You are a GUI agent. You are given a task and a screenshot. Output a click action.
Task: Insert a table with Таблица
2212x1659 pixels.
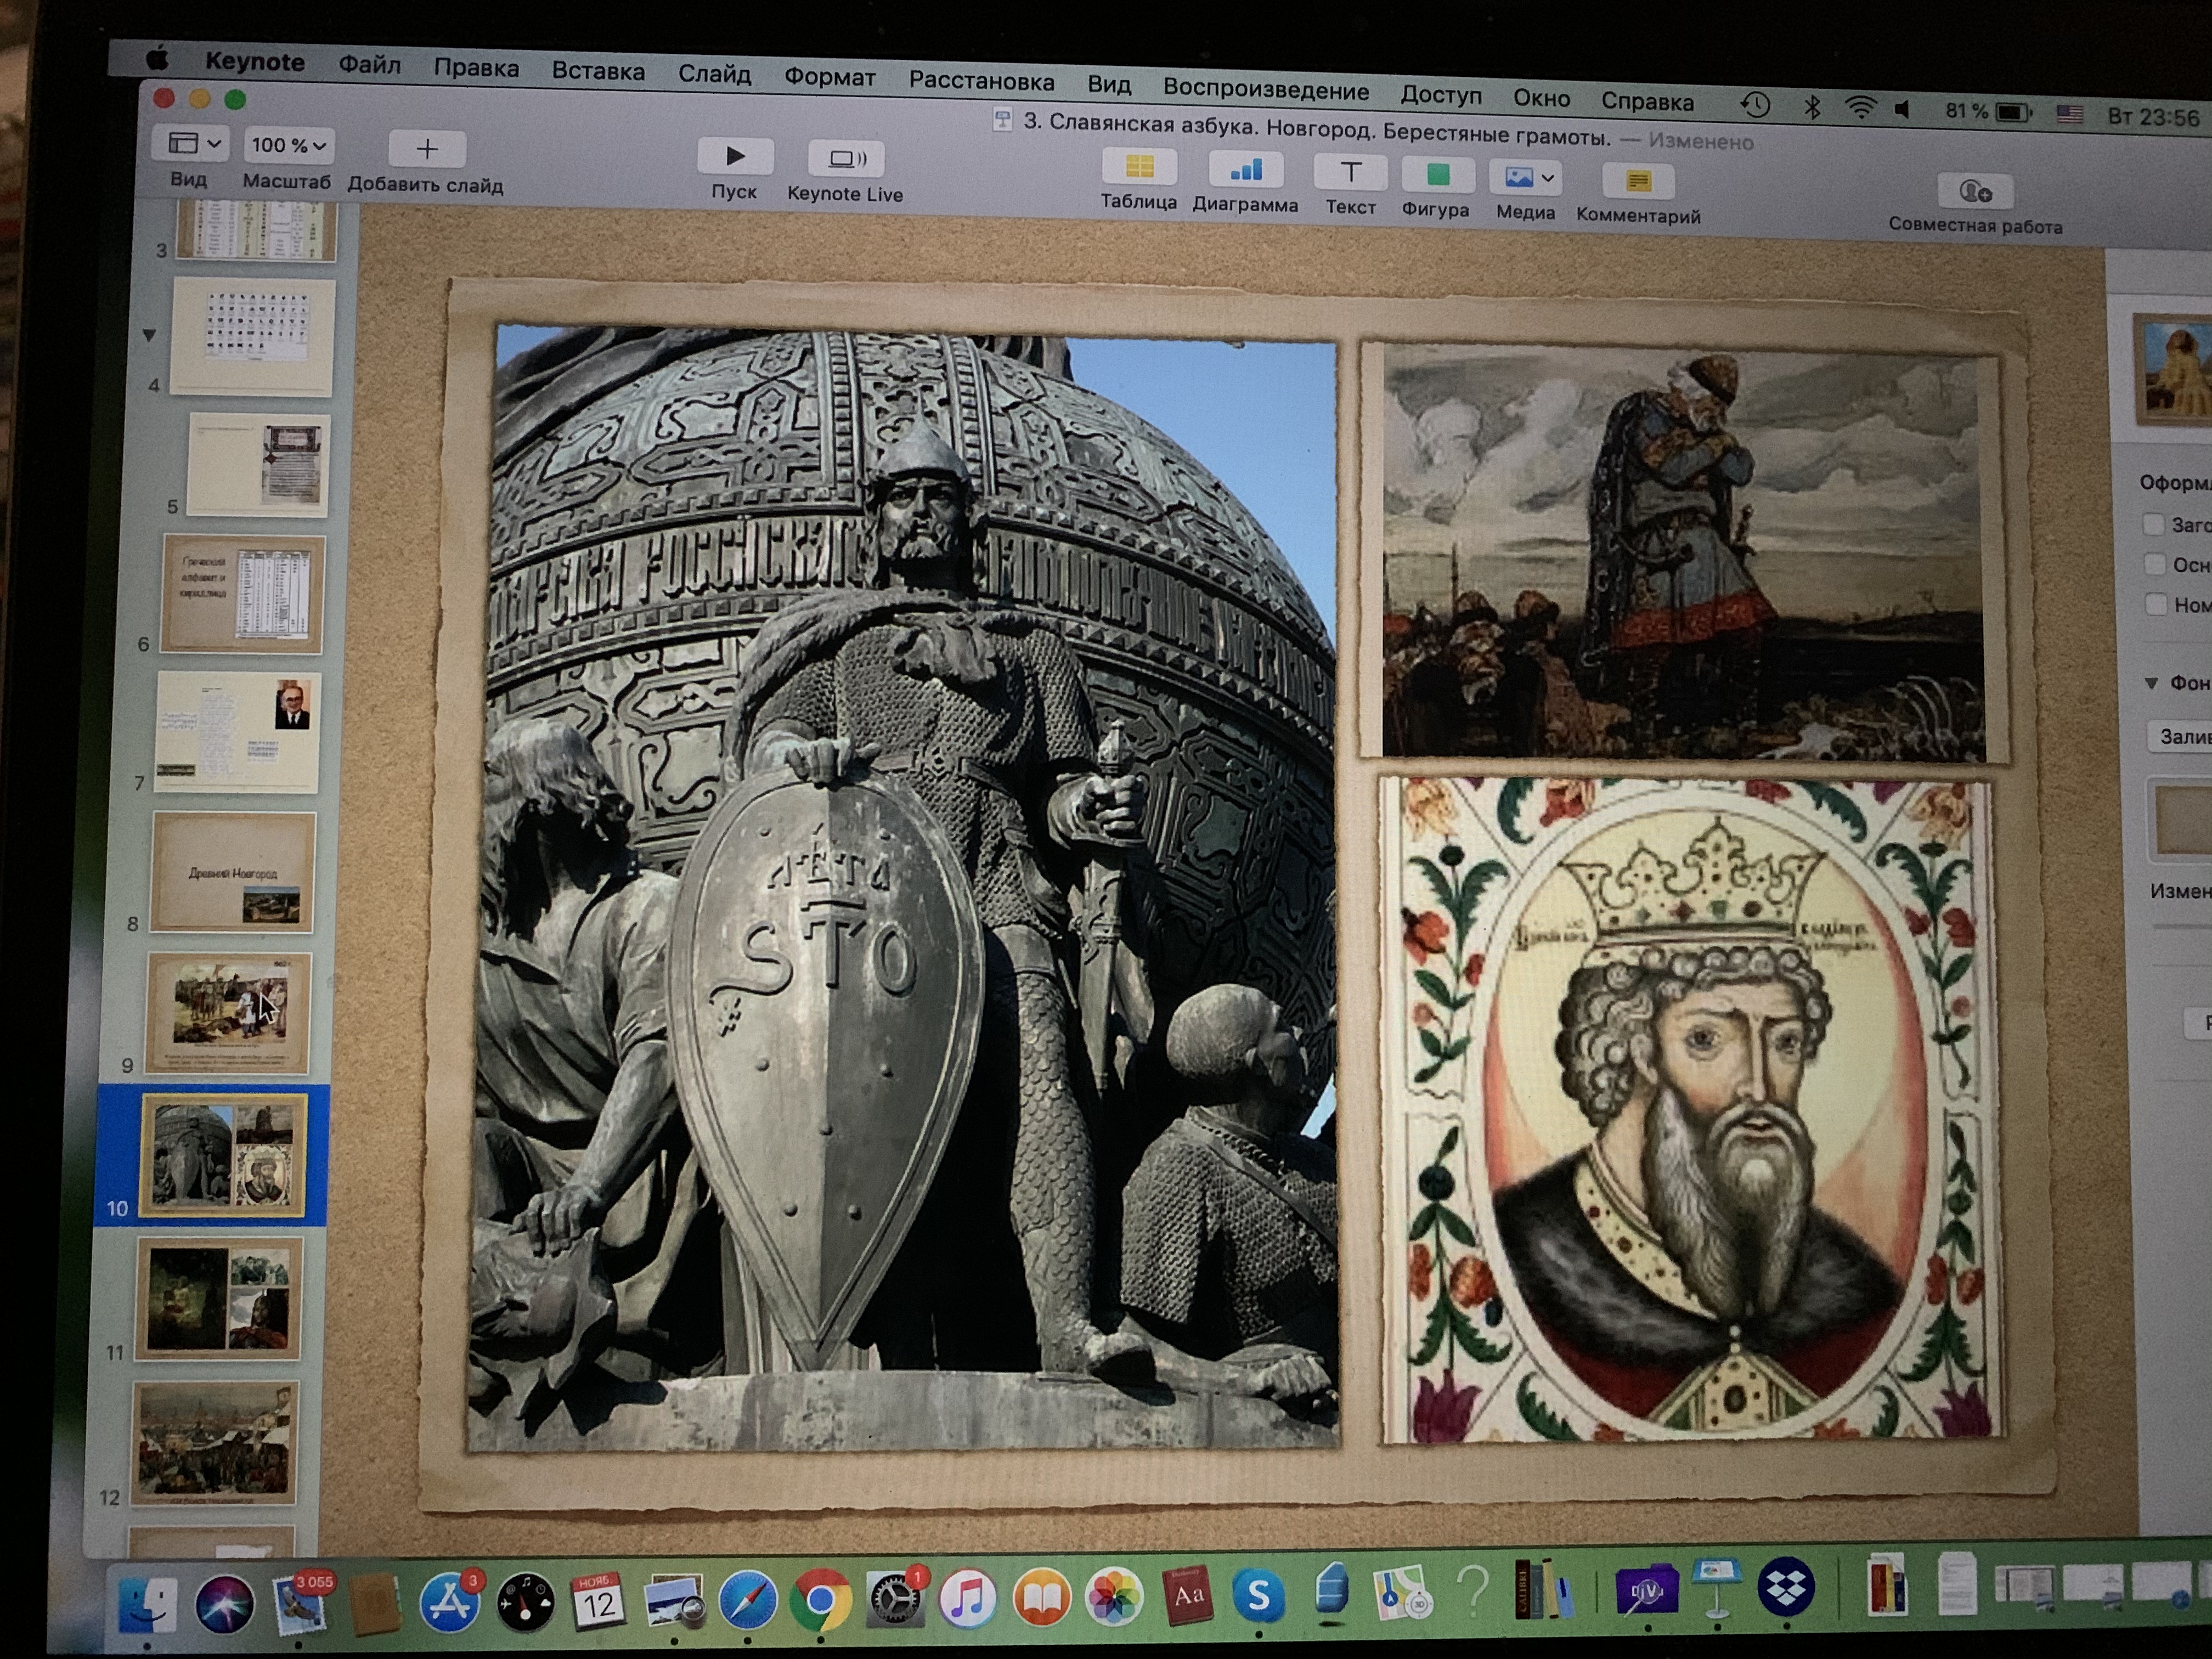tap(1139, 167)
